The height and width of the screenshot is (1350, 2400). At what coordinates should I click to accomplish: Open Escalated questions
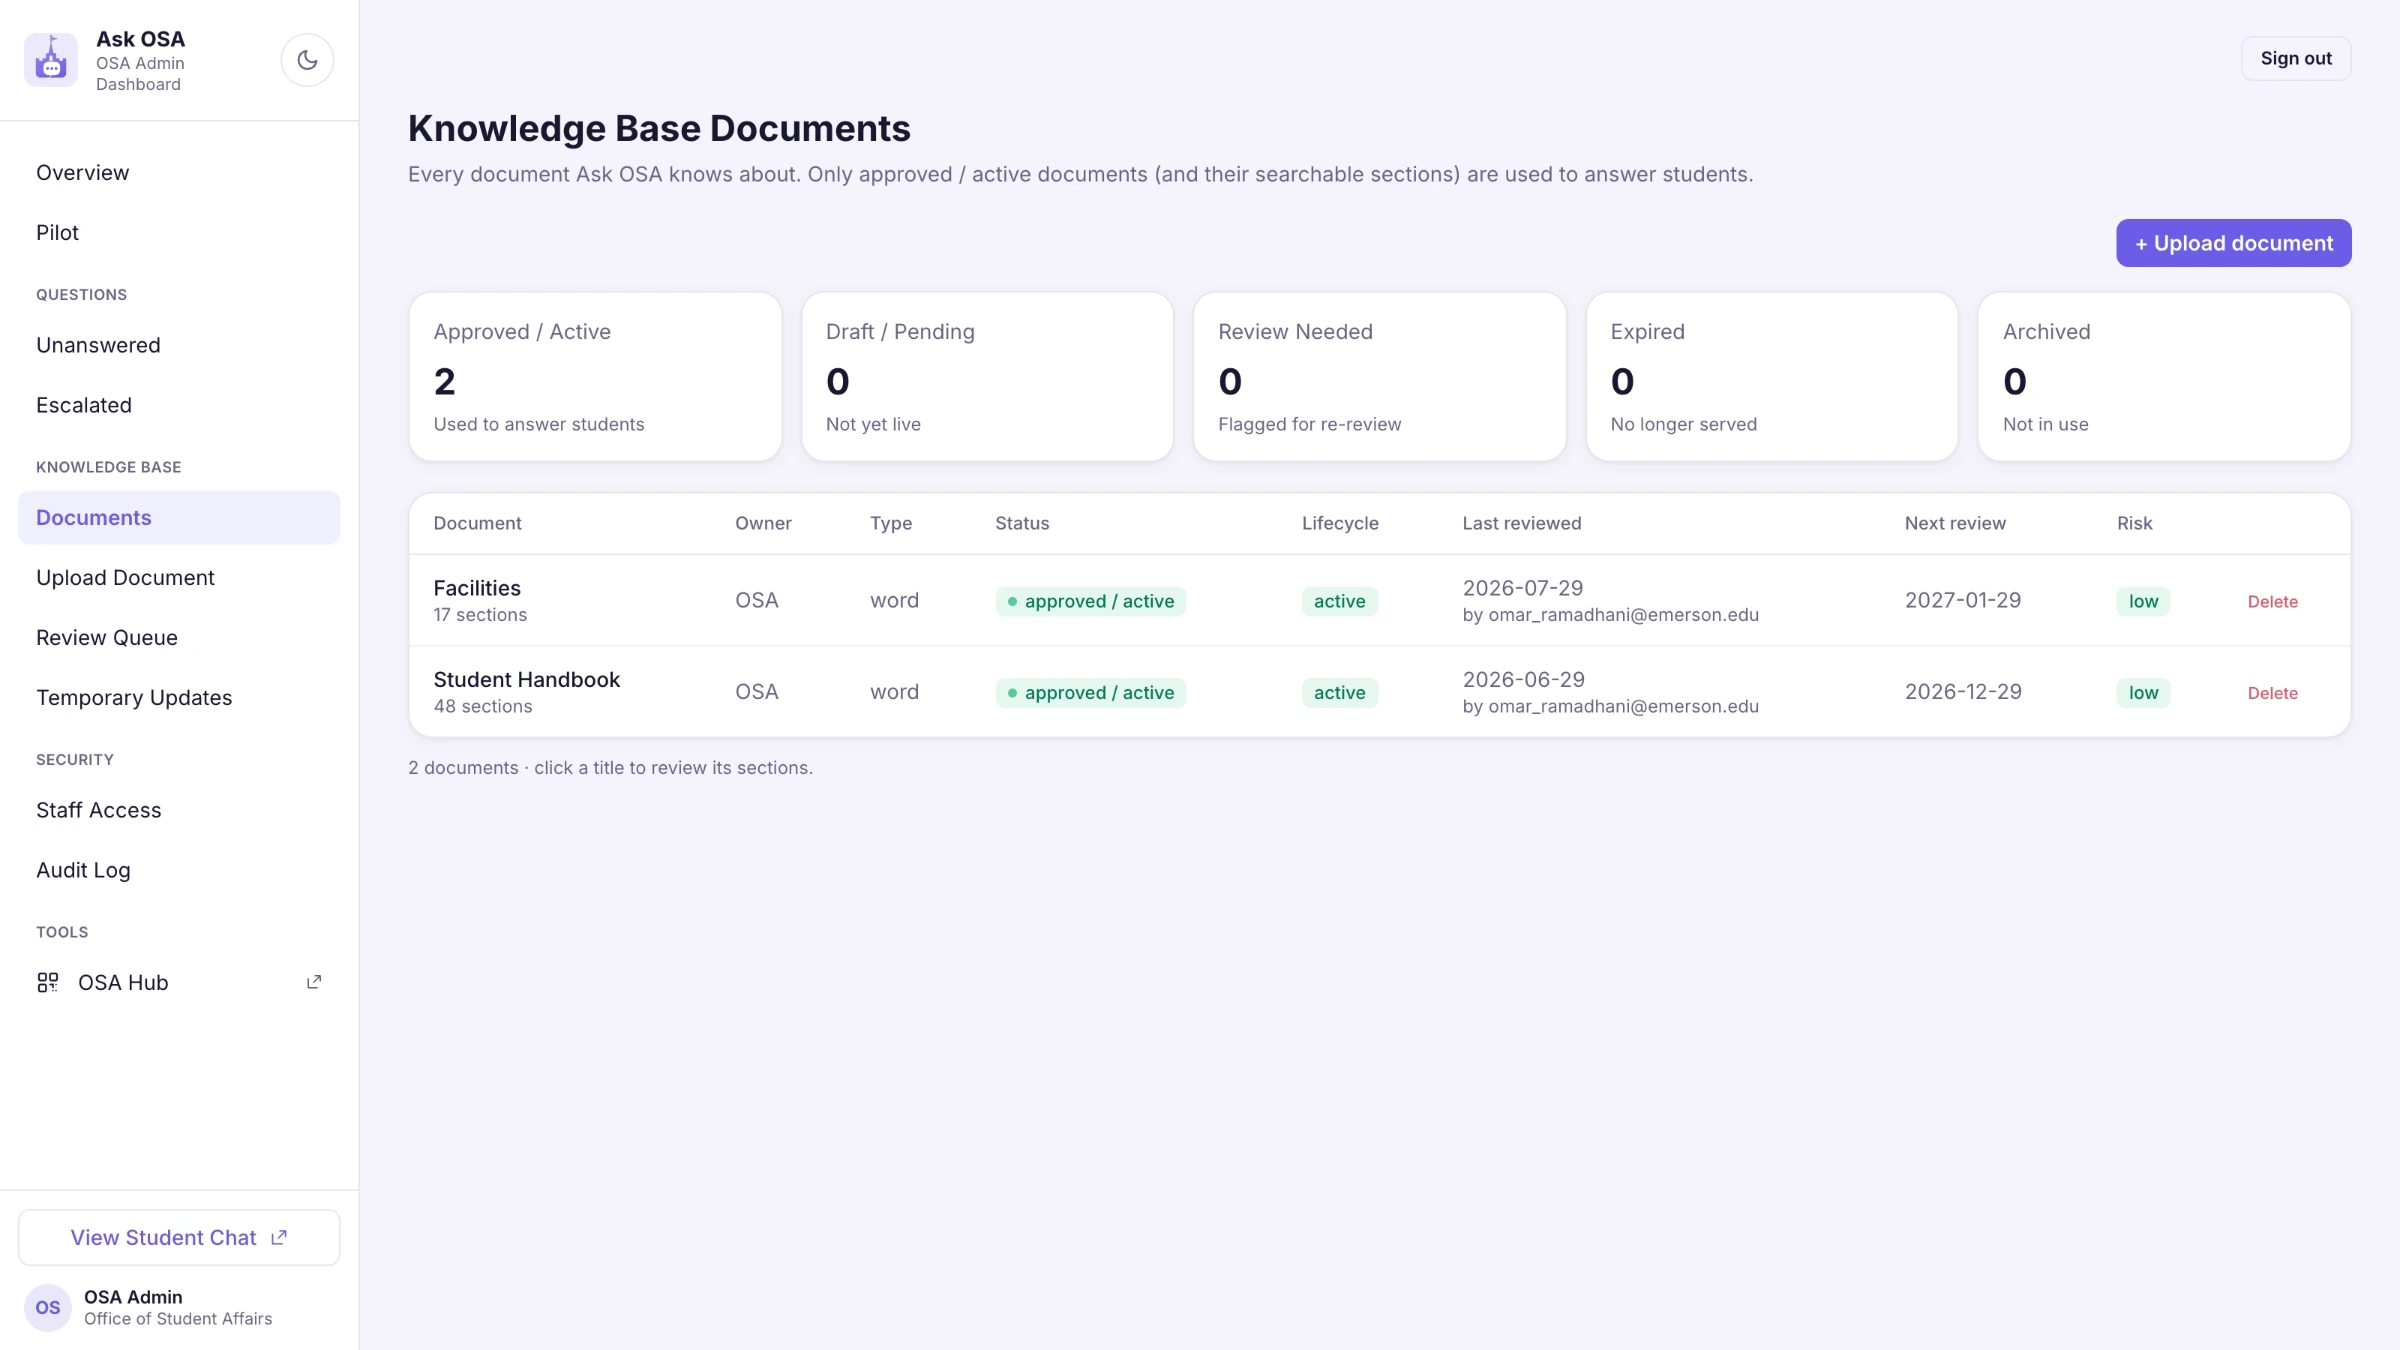179,405
